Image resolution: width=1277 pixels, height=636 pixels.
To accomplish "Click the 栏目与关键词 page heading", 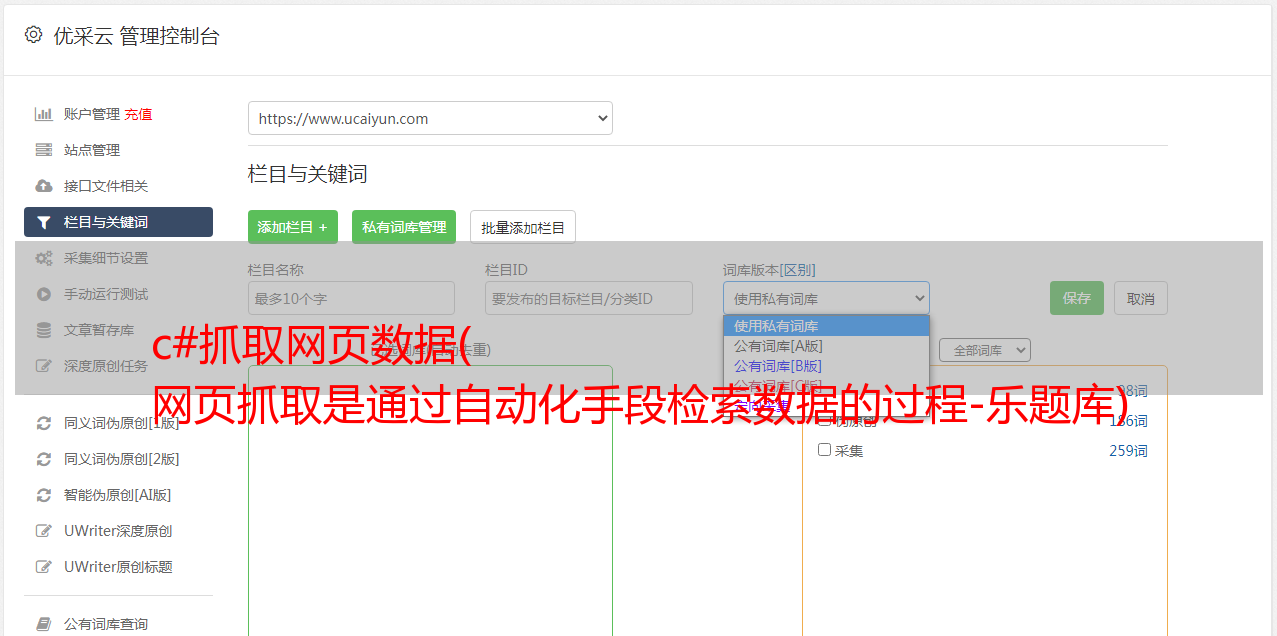I will 308,174.
